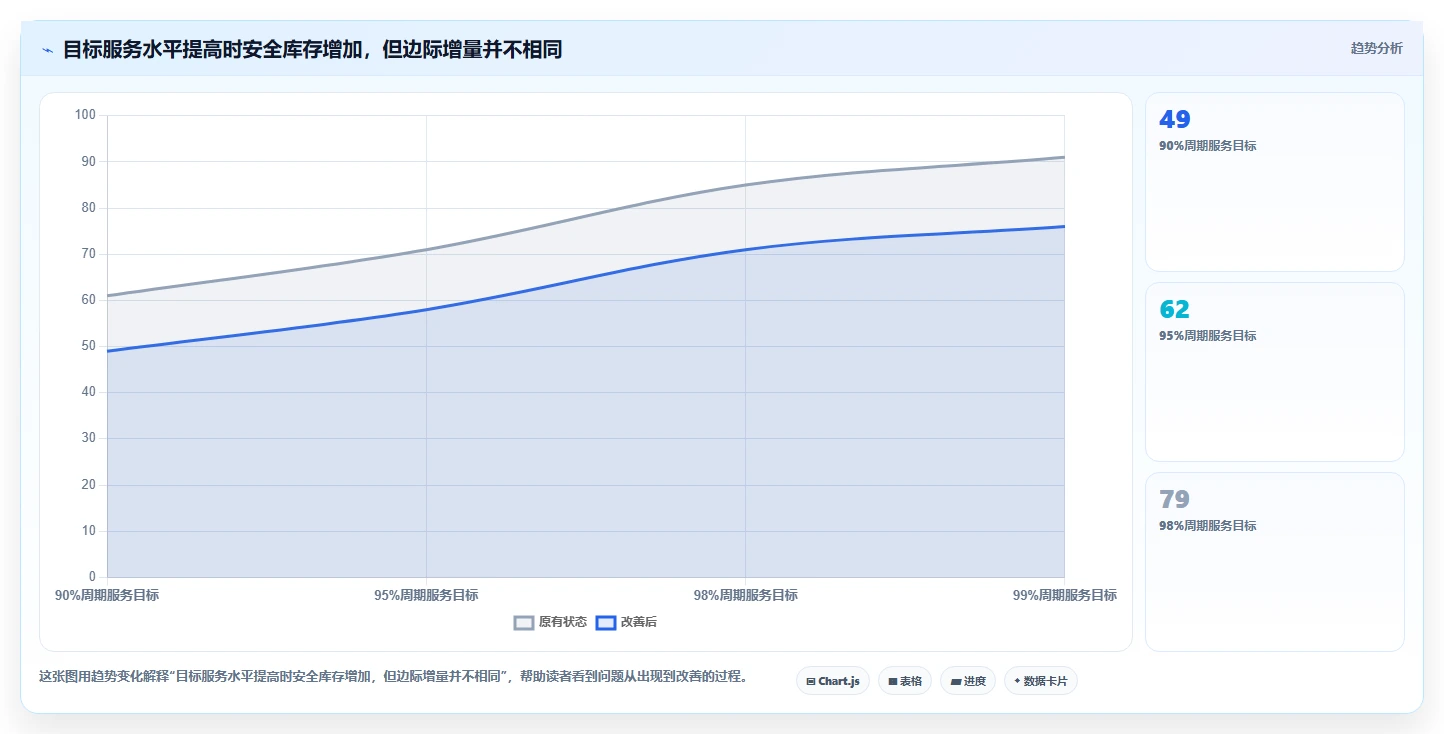This screenshot has width=1444, height=734.
Task: Click the 趋势分析 label in header
Action: 1376,48
